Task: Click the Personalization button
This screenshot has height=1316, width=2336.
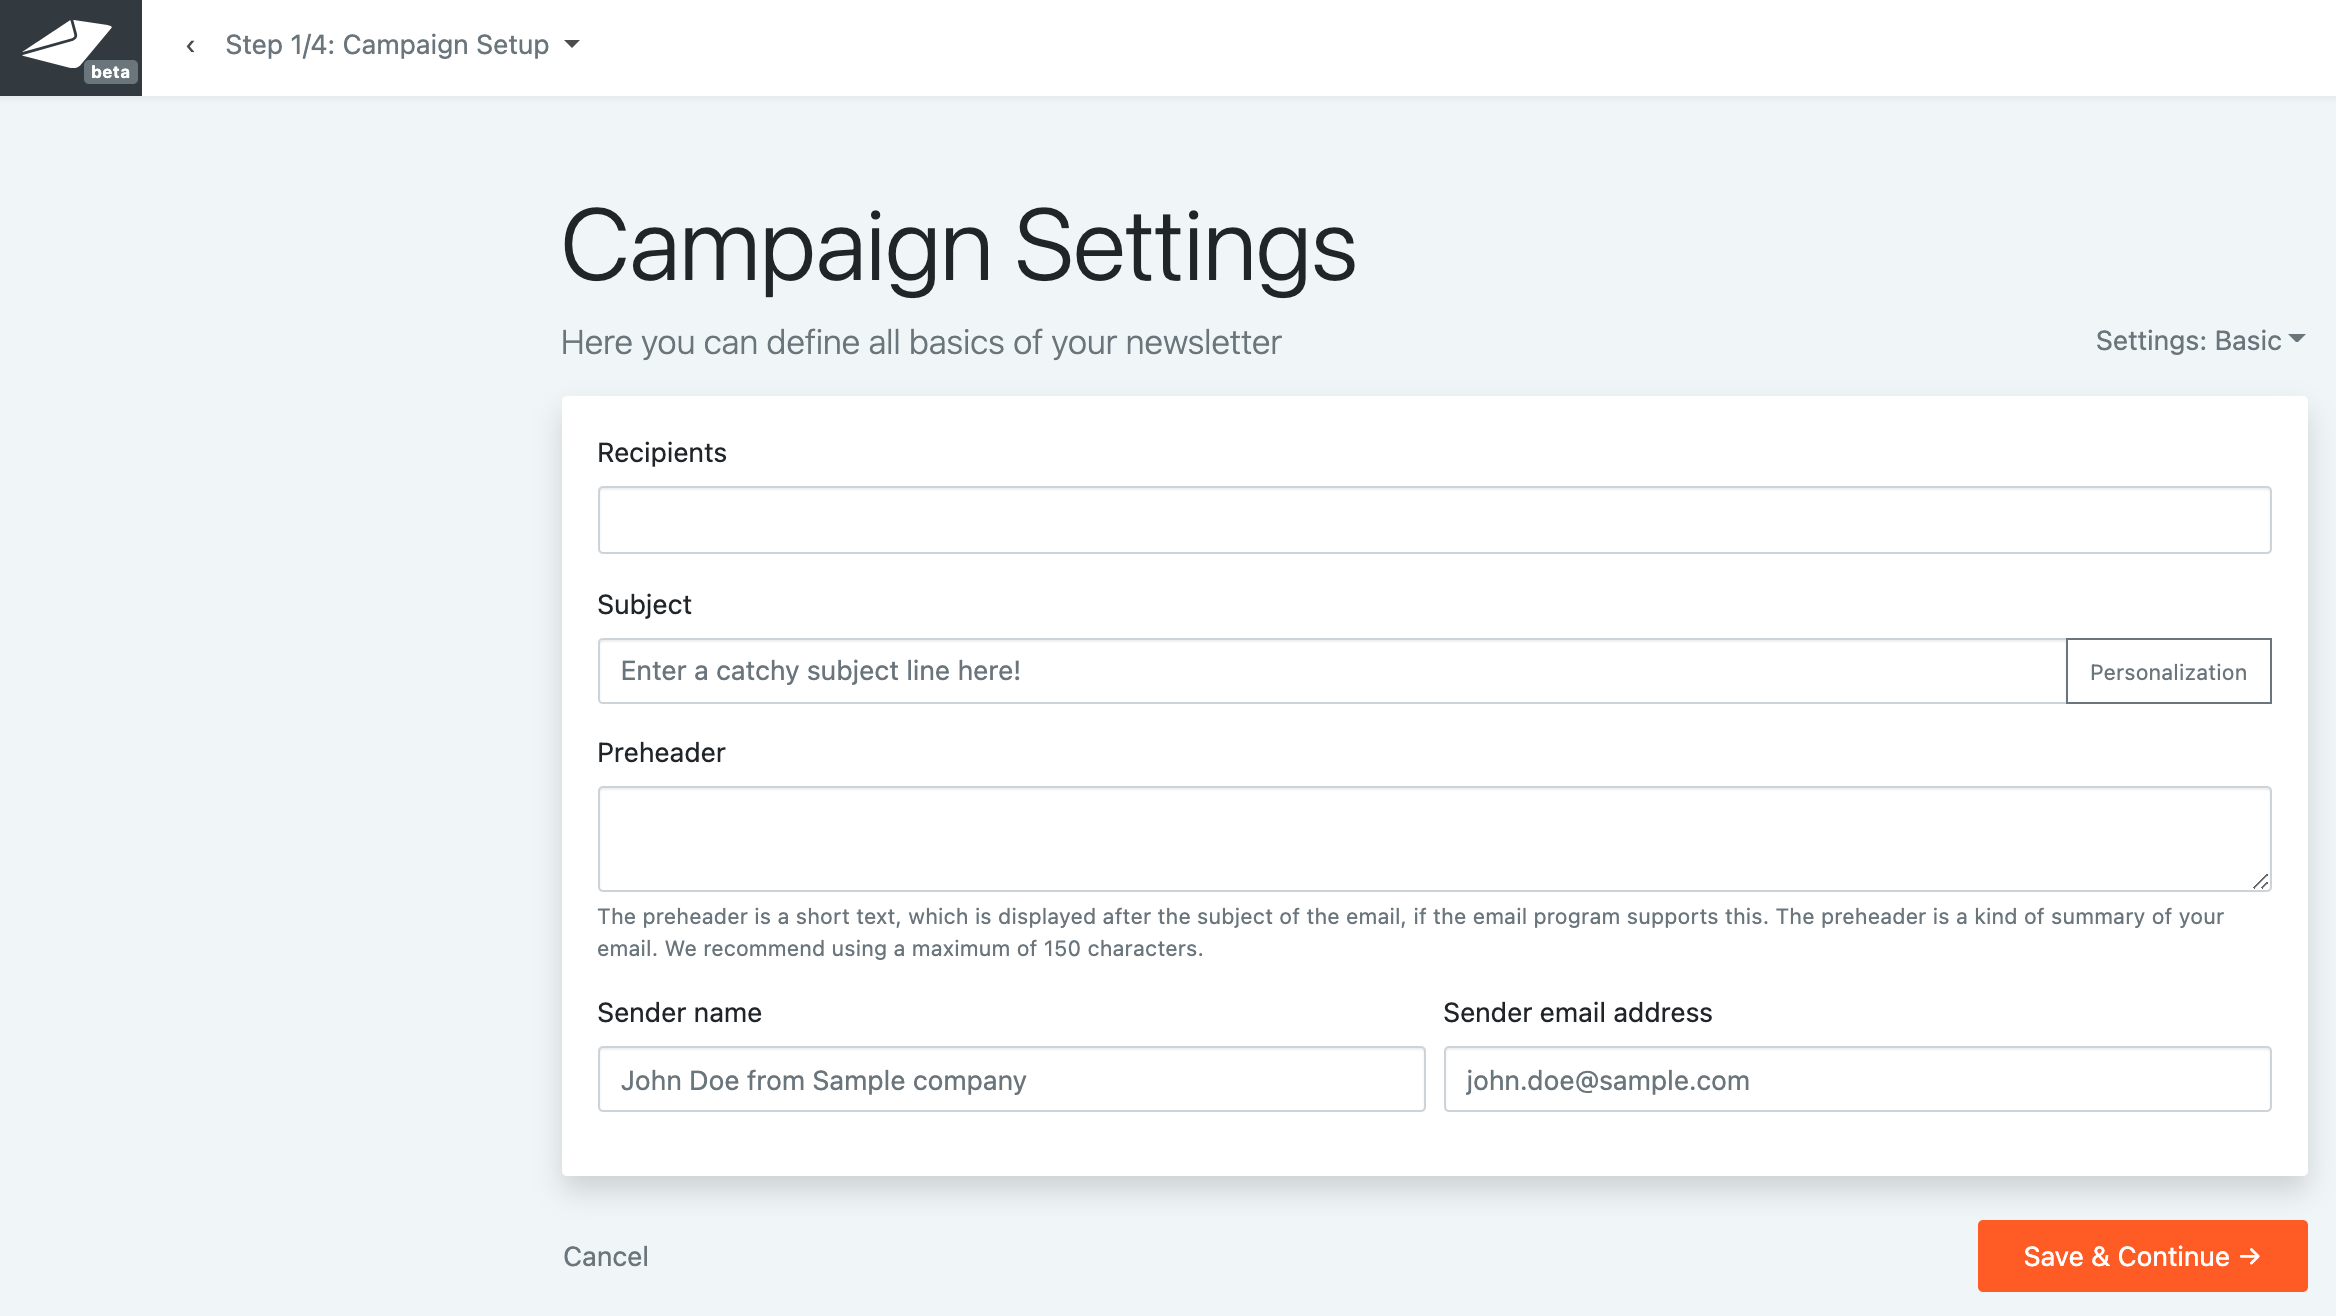Action: click(2168, 671)
